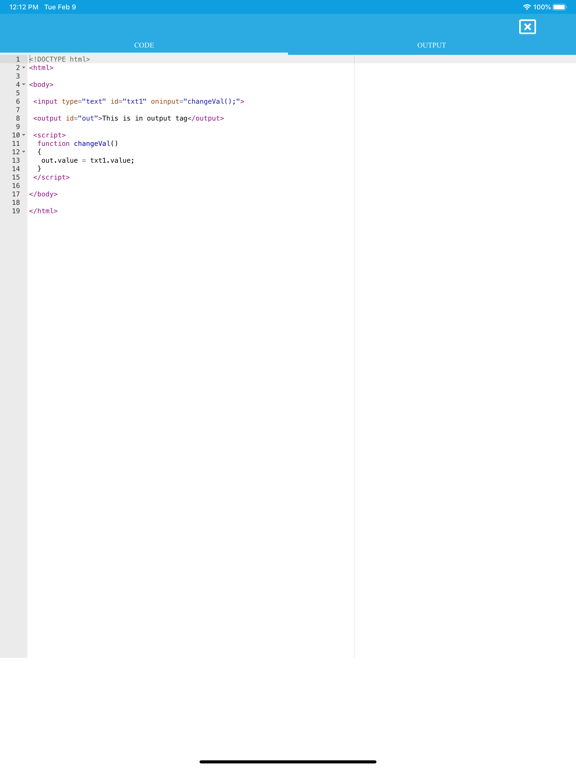Click the DOCTYPE html line of code
Image resolution: width=576 pixels, height=768 pixels.
[59, 59]
